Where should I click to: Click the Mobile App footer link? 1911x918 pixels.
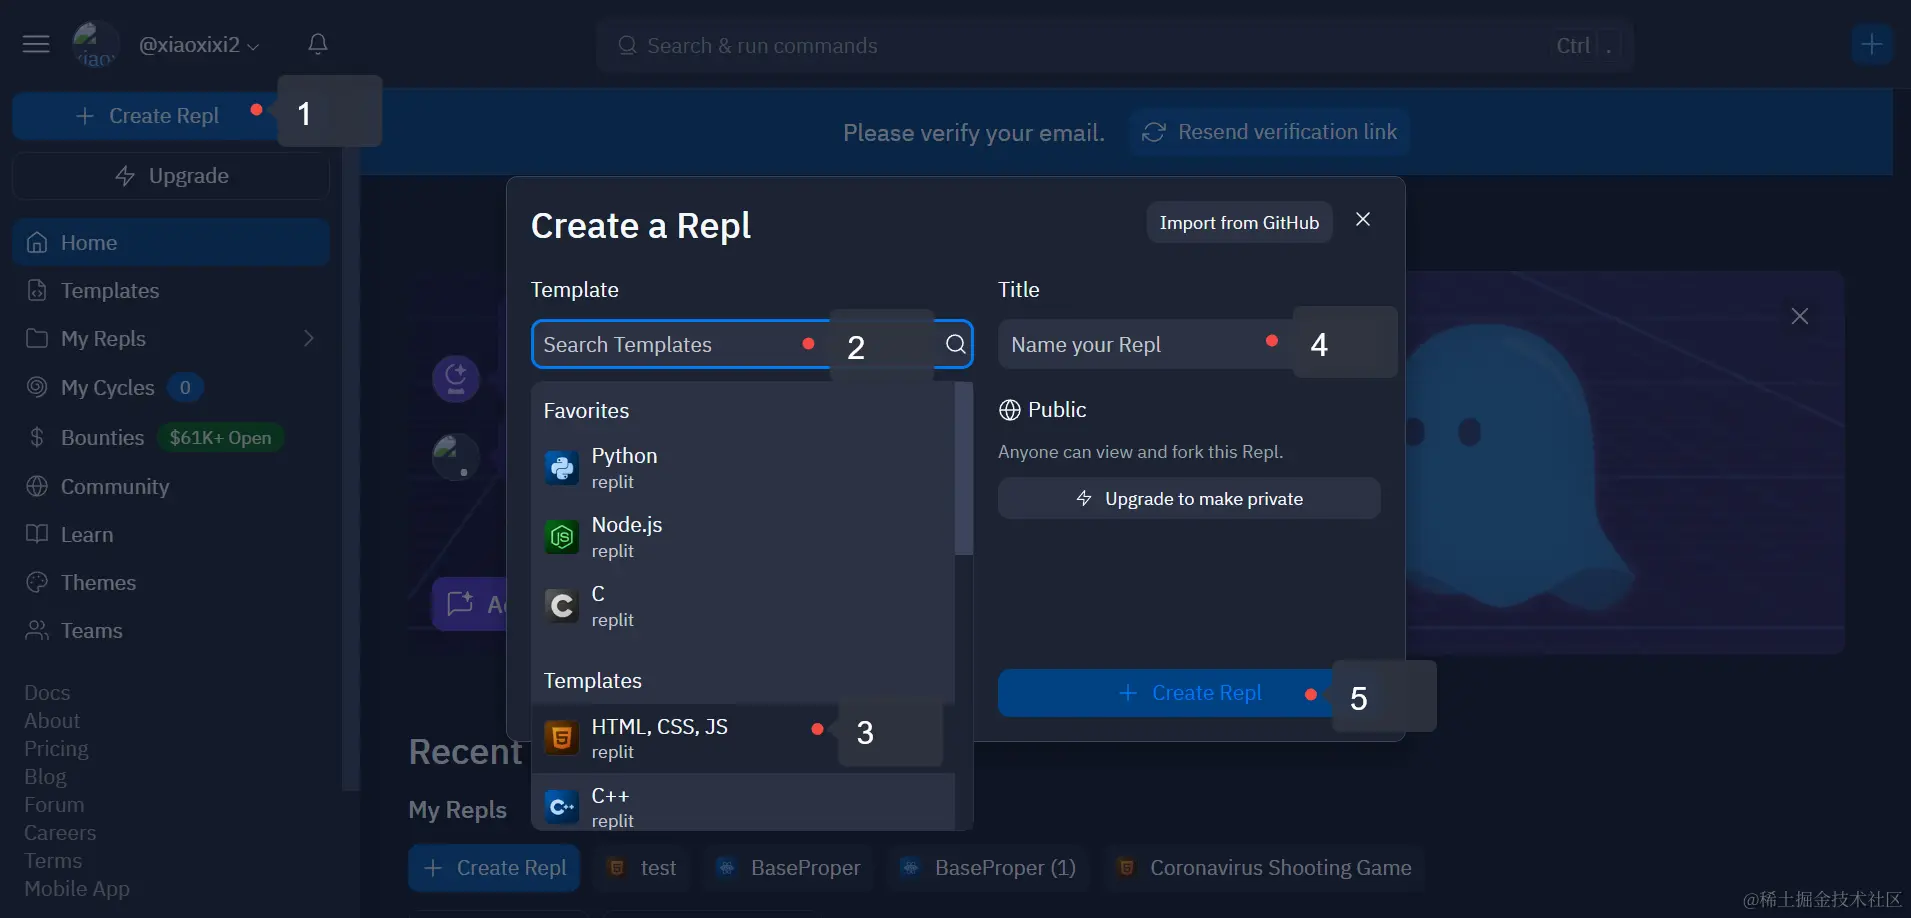(77, 889)
